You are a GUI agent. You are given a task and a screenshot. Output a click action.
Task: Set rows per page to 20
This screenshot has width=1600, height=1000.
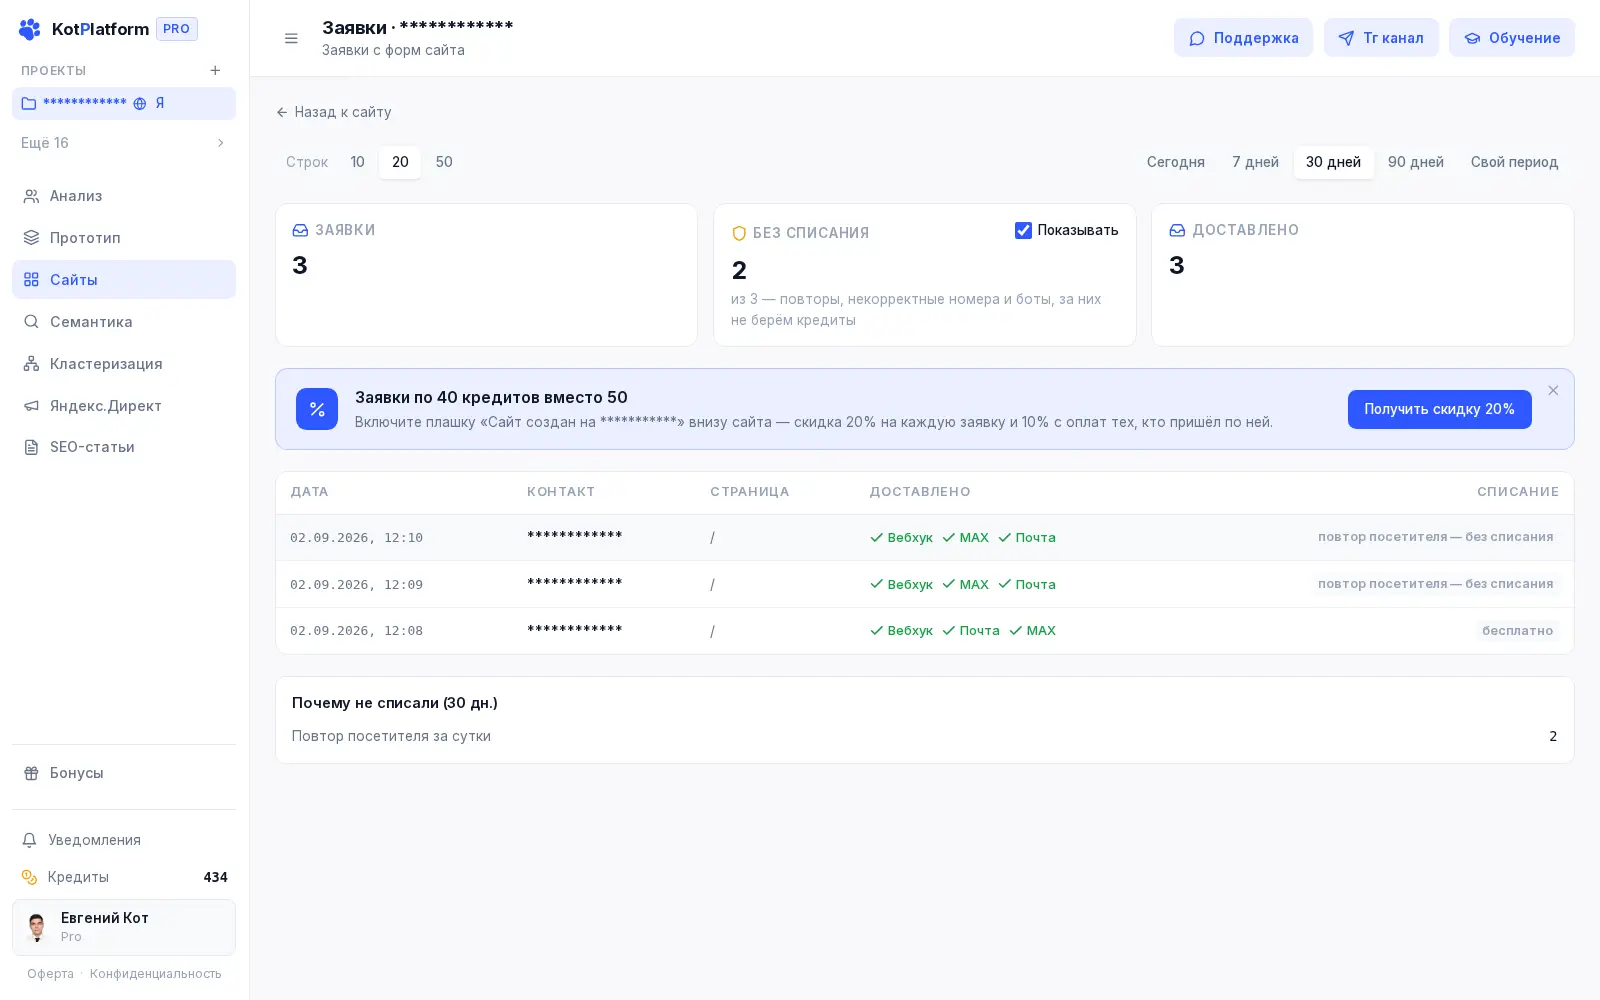pyautogui.click(x=400, y=162)
